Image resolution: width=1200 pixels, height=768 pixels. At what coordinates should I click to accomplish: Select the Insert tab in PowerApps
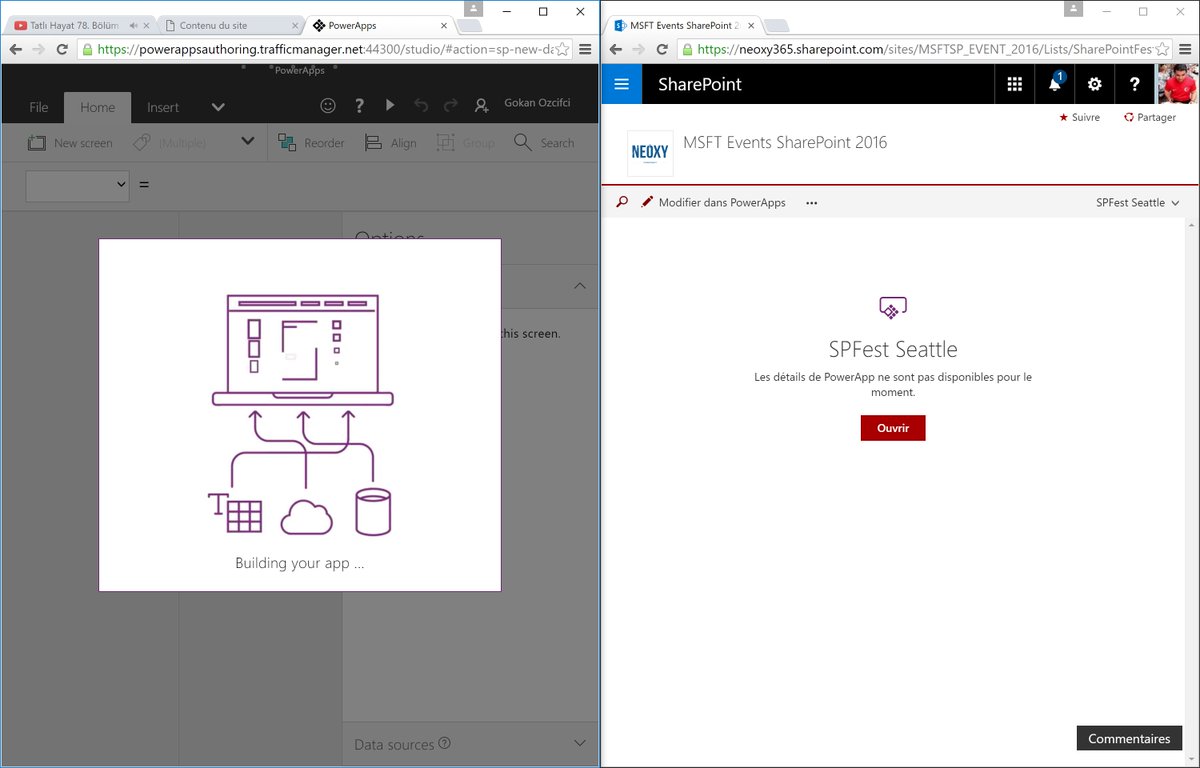[x=163, y=107]
